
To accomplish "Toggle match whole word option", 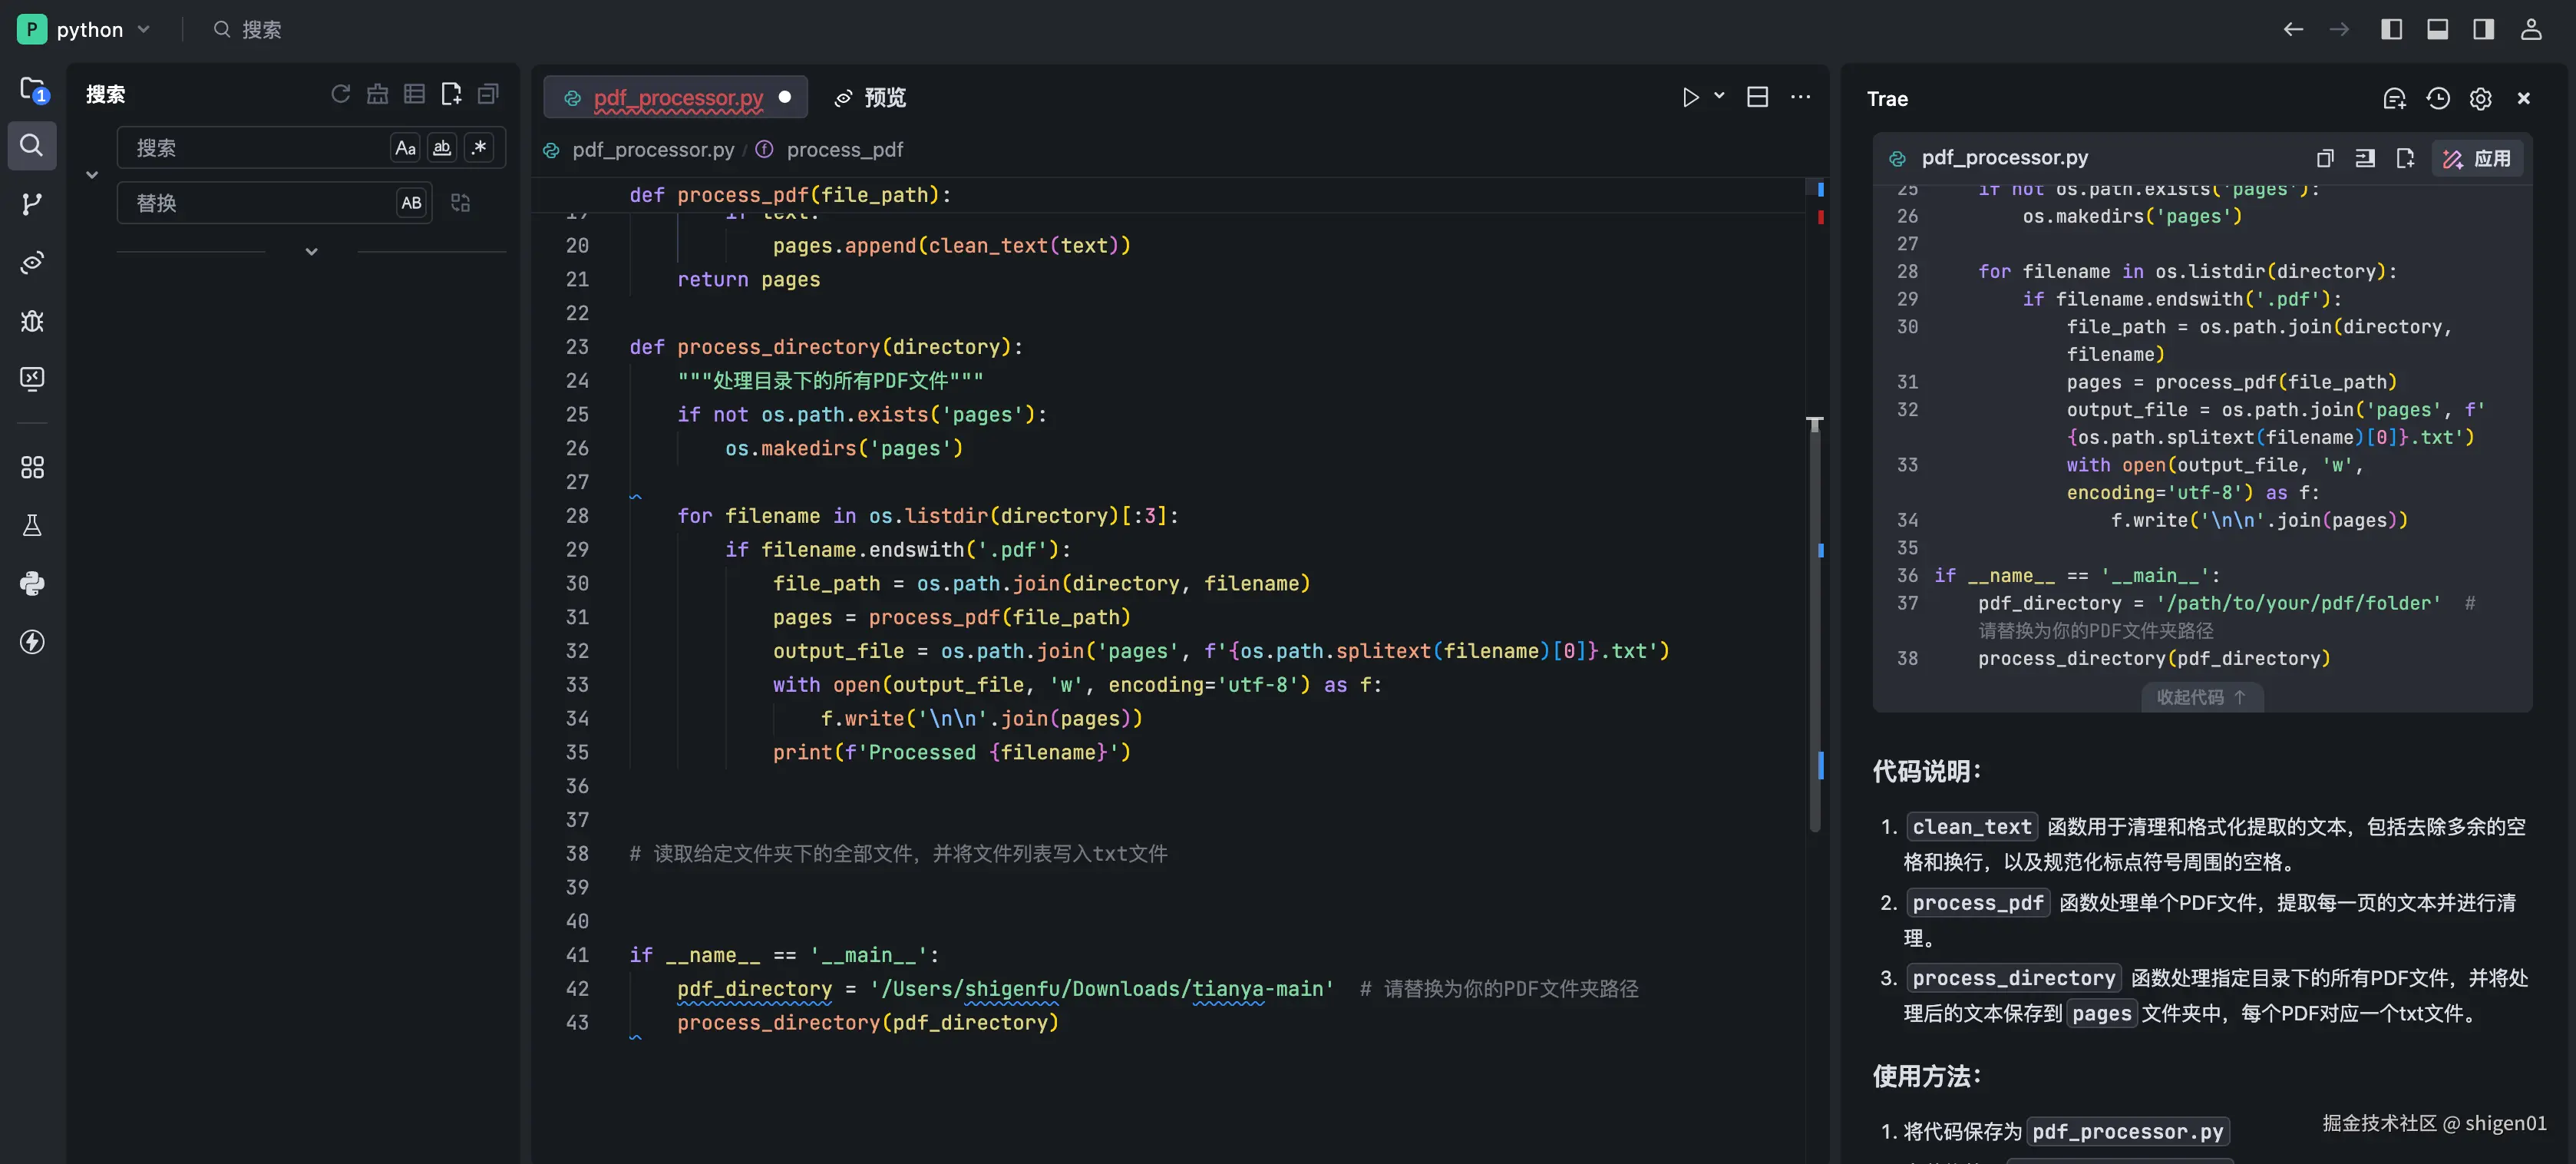I will (442, 148).
